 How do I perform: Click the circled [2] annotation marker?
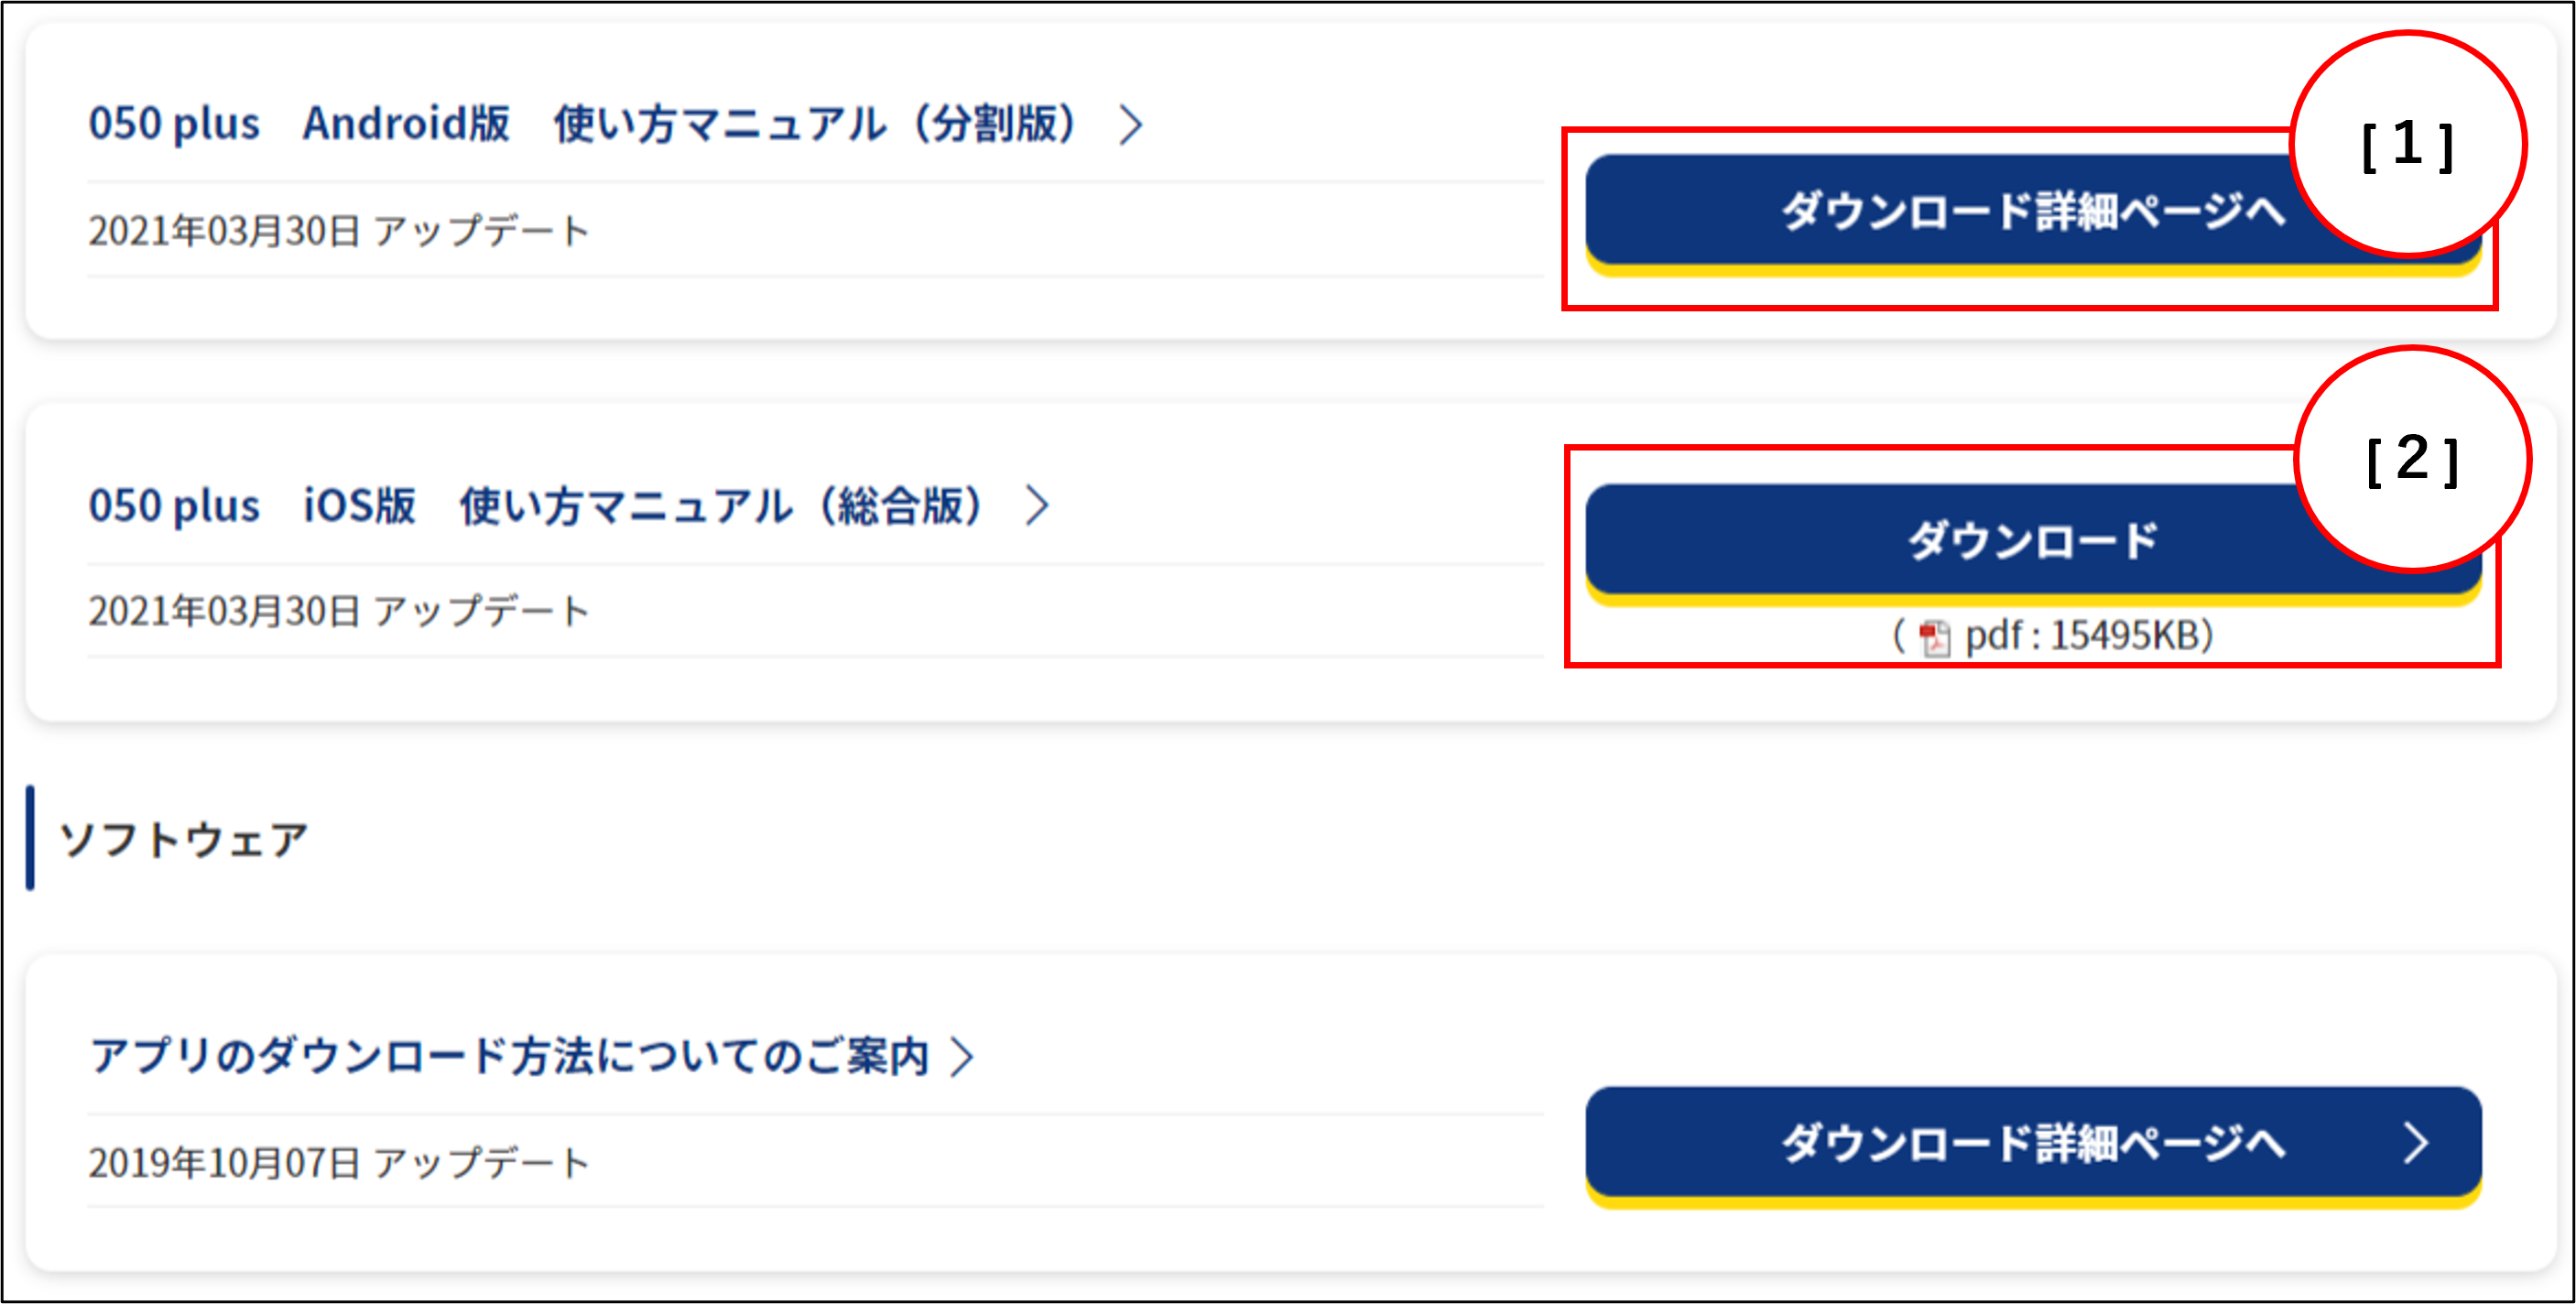pos(2412,460)
